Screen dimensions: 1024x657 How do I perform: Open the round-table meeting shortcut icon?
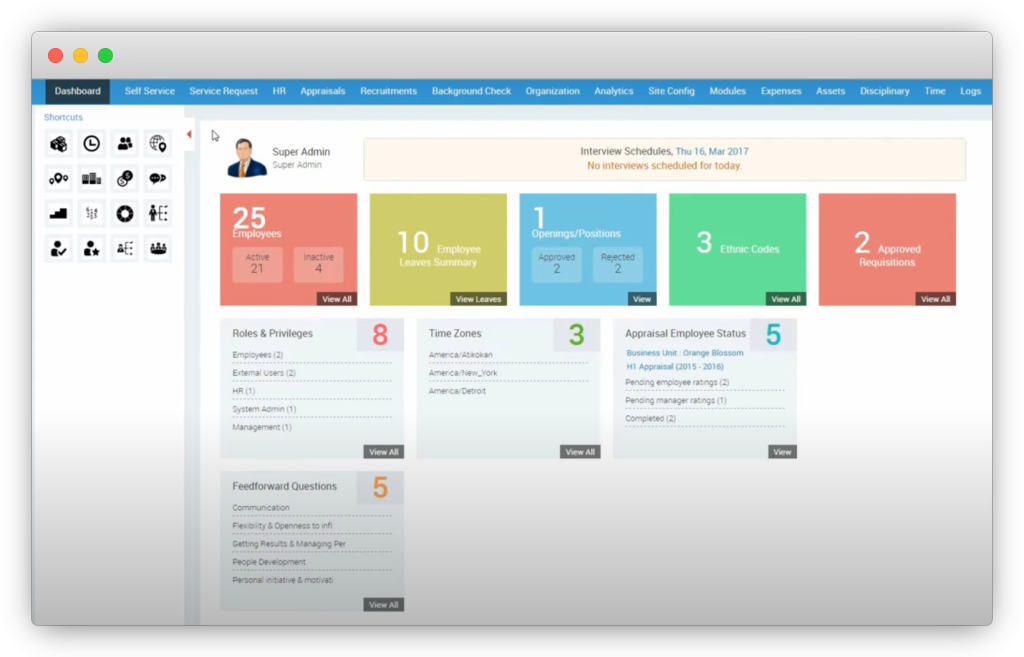[158, 249]
